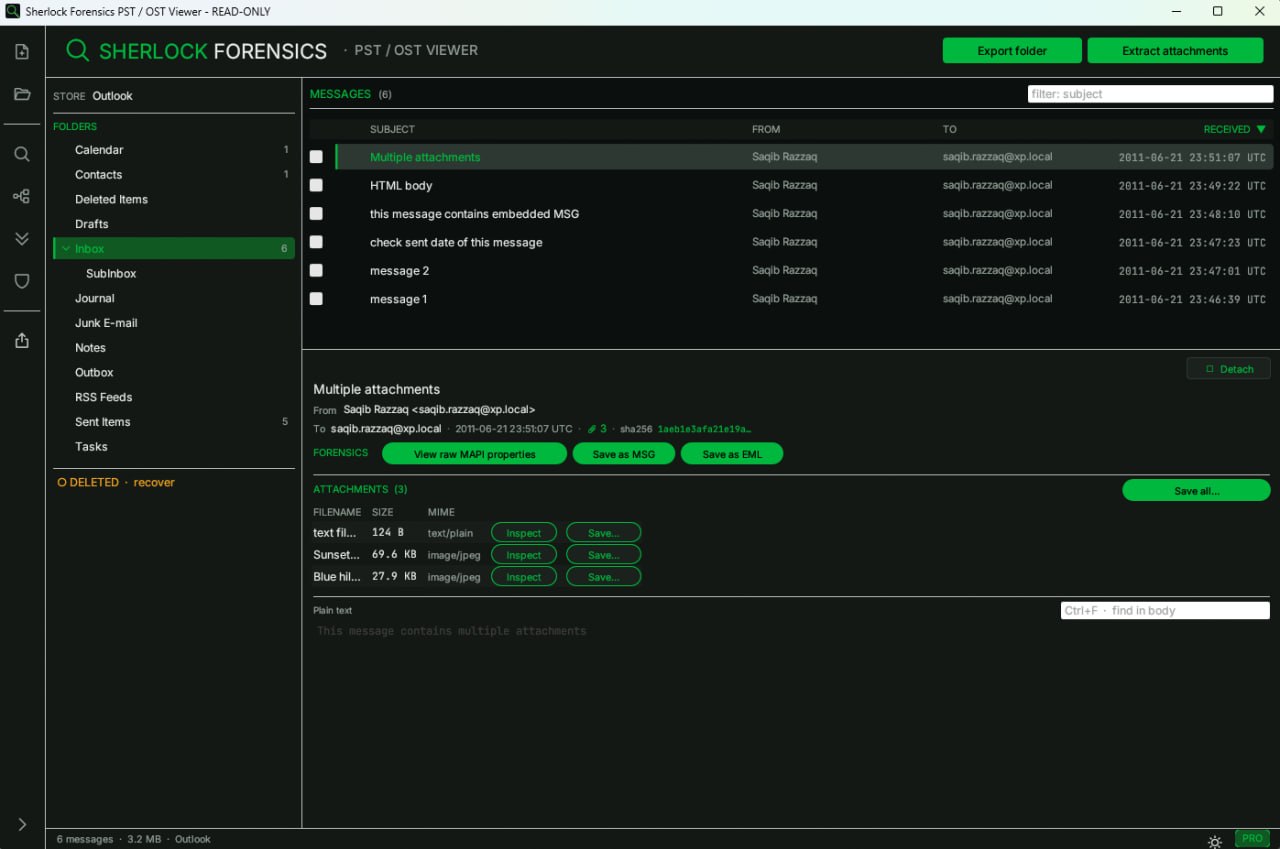This screenshot has width=1280, height=849.
Task: Click the FROM column header
Action: tap(766, 129)
